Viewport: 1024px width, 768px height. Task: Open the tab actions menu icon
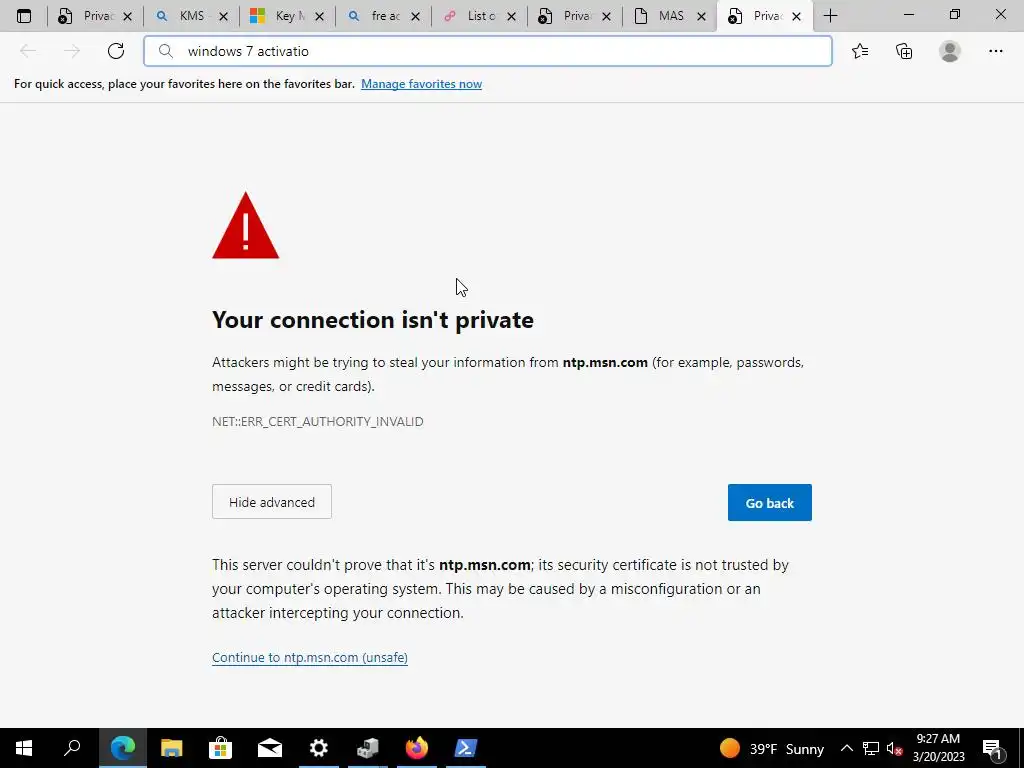click(x=24, y=16)
